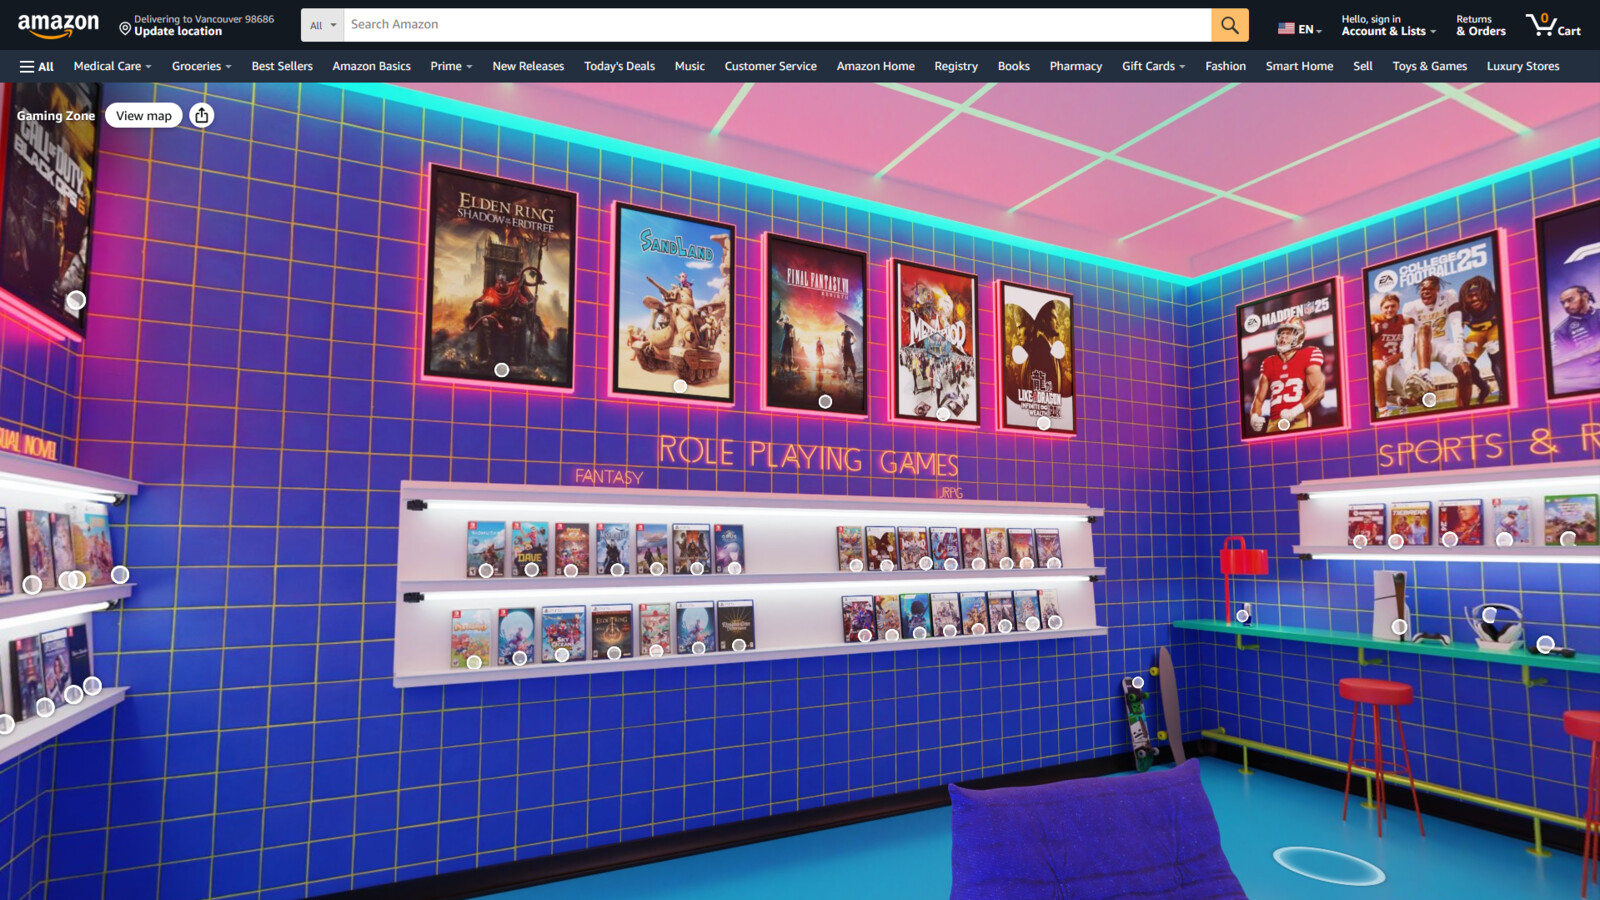Click the View map button
This screenshot has width=1600, height=900.
(144, 115)
